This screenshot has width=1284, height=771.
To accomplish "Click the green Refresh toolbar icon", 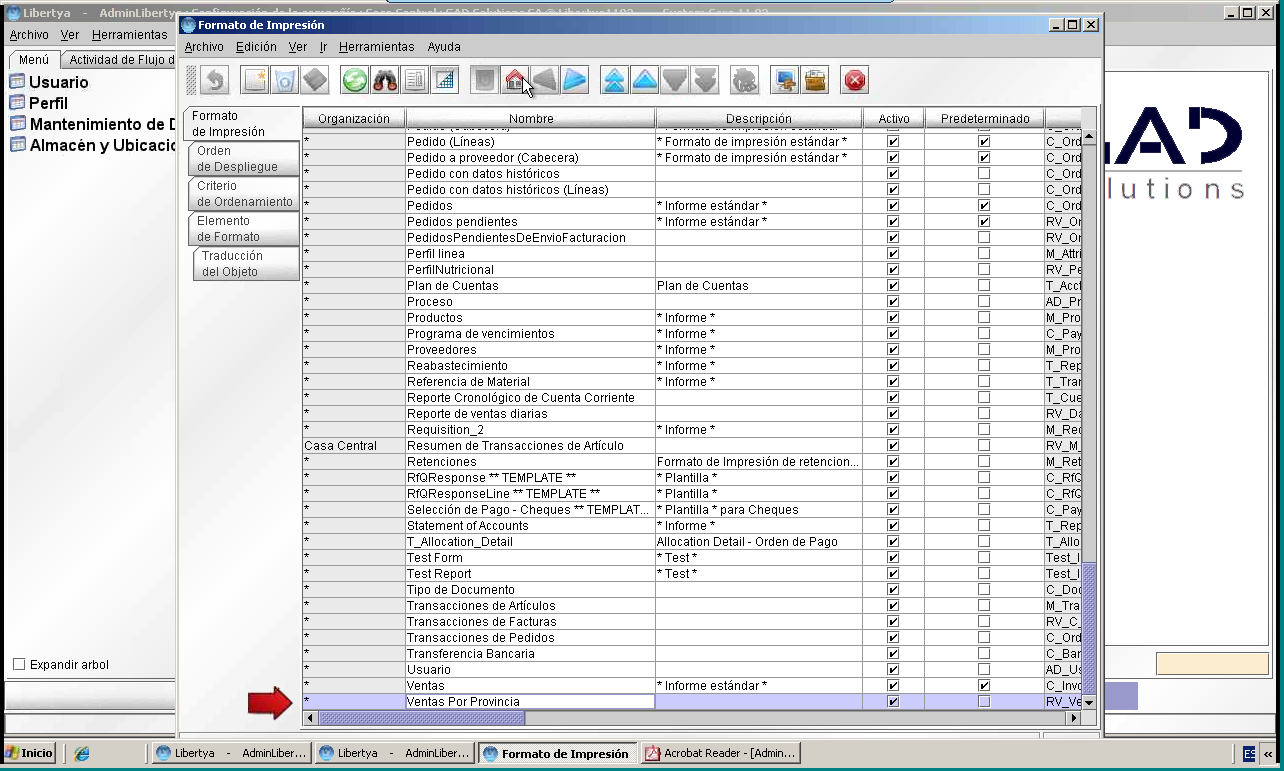I will (354, 80).
